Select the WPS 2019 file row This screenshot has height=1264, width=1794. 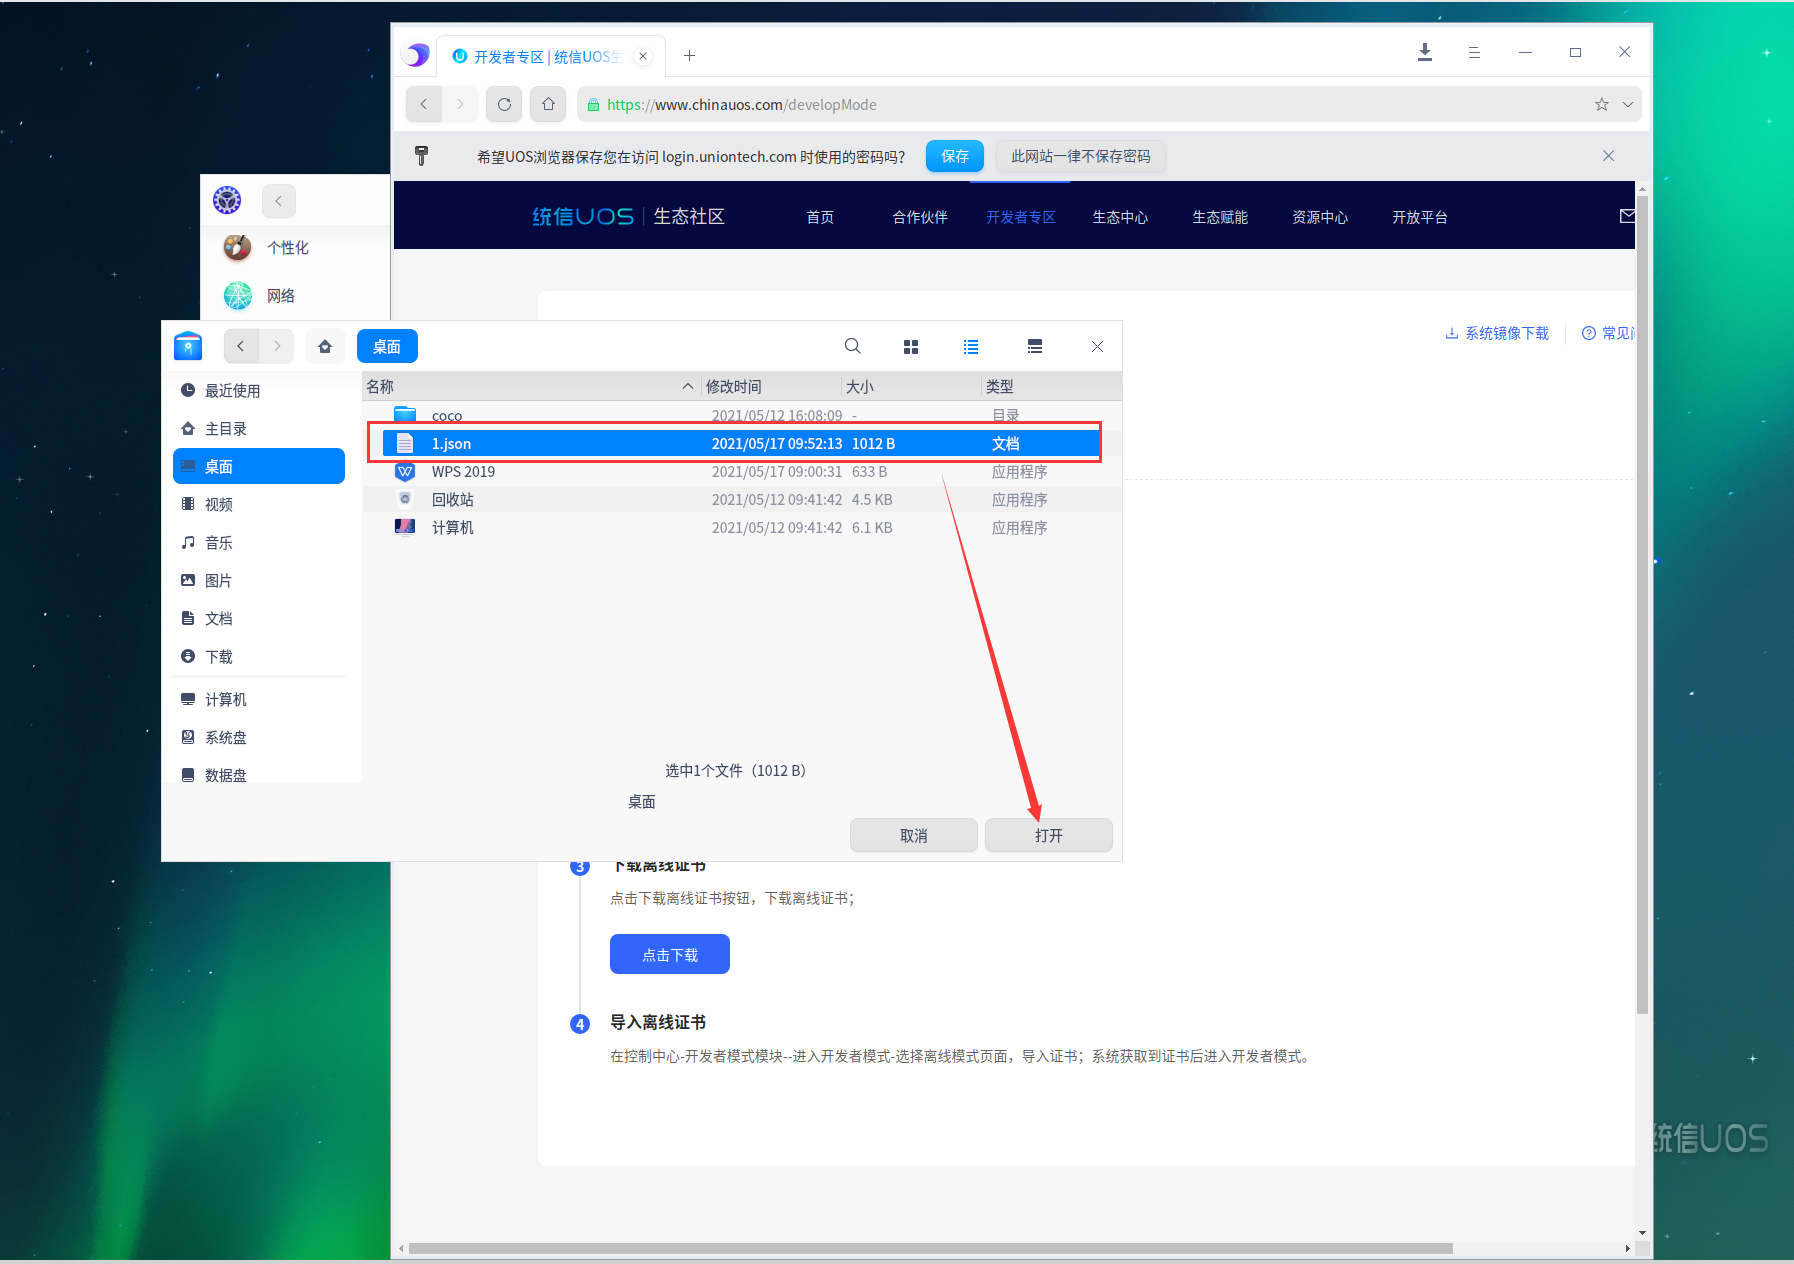pyautogui.click(x=741, y=471)
